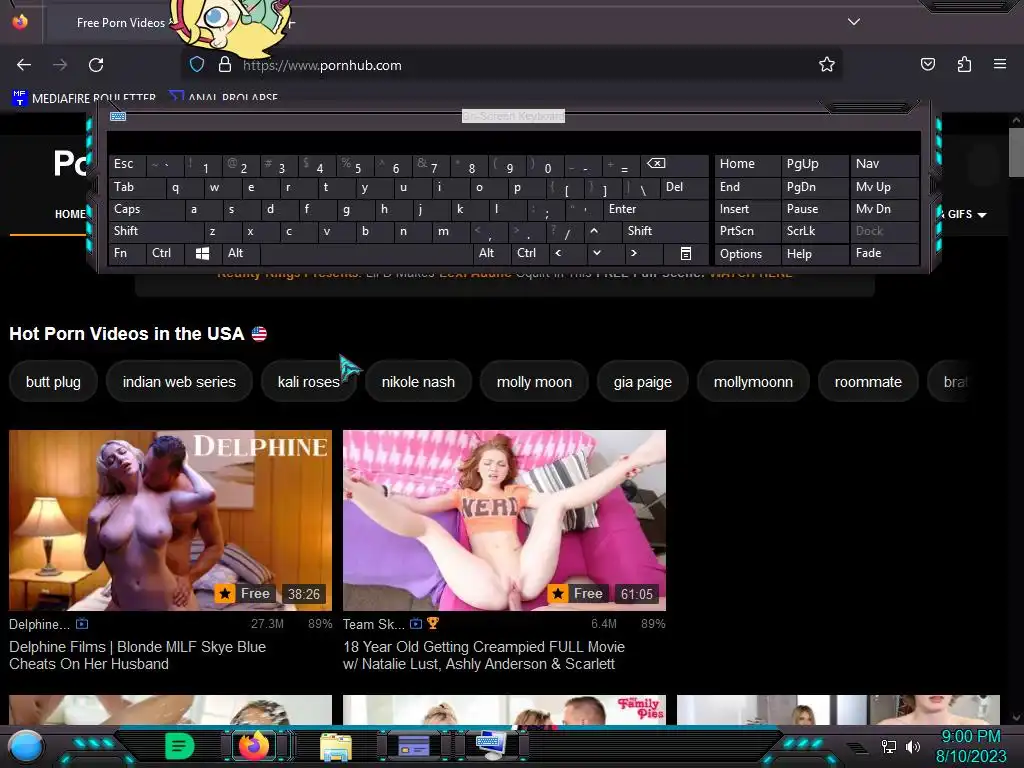This screenshot has width=1024, height=768.
Task: Click the down arrow key on the on-screen keyboard
Action: click(597, 253)
